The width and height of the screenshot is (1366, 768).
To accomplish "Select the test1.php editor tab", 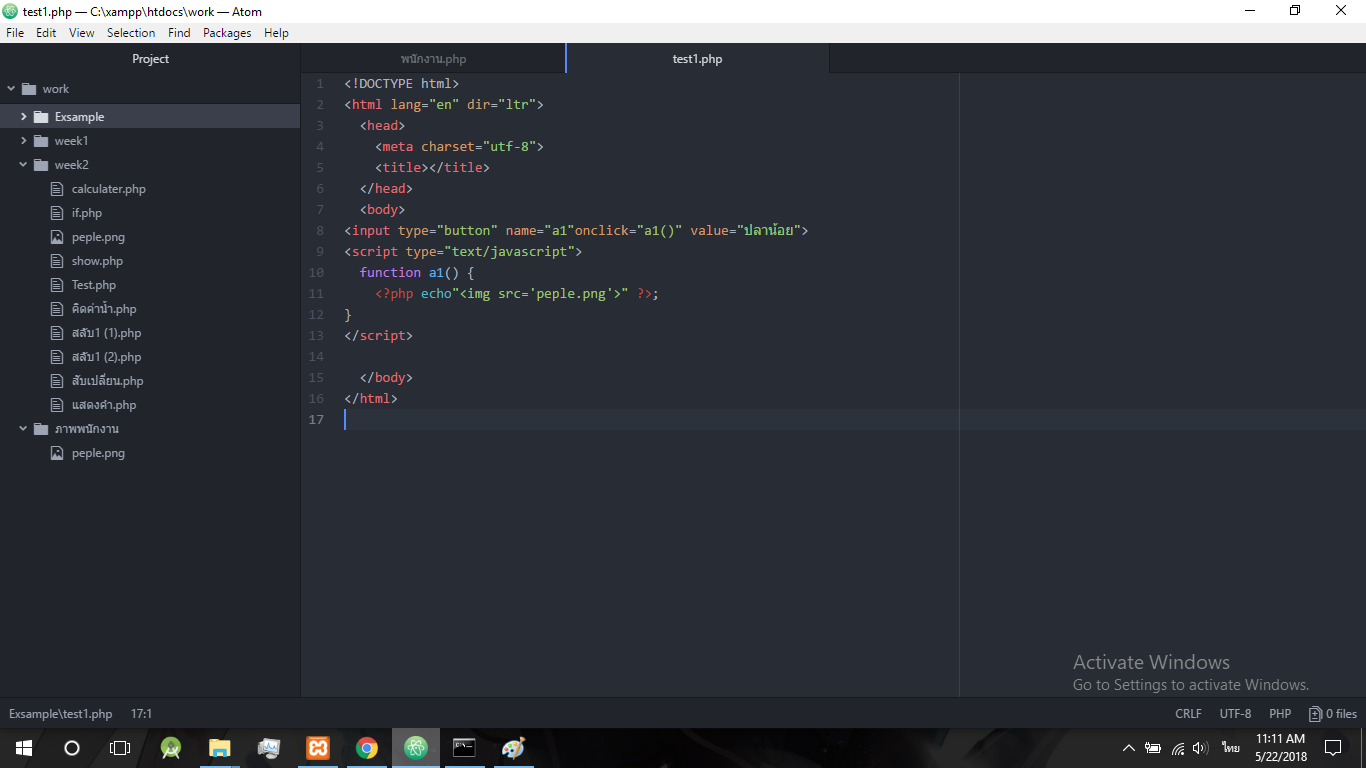I will click(697, 59).
